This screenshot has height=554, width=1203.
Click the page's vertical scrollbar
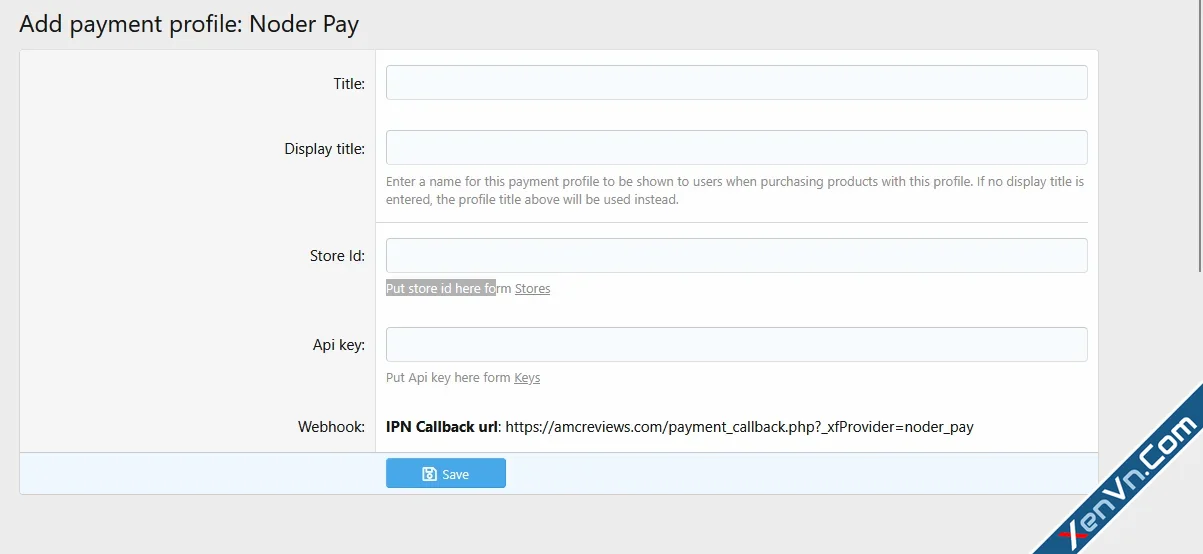(1198, 135)
